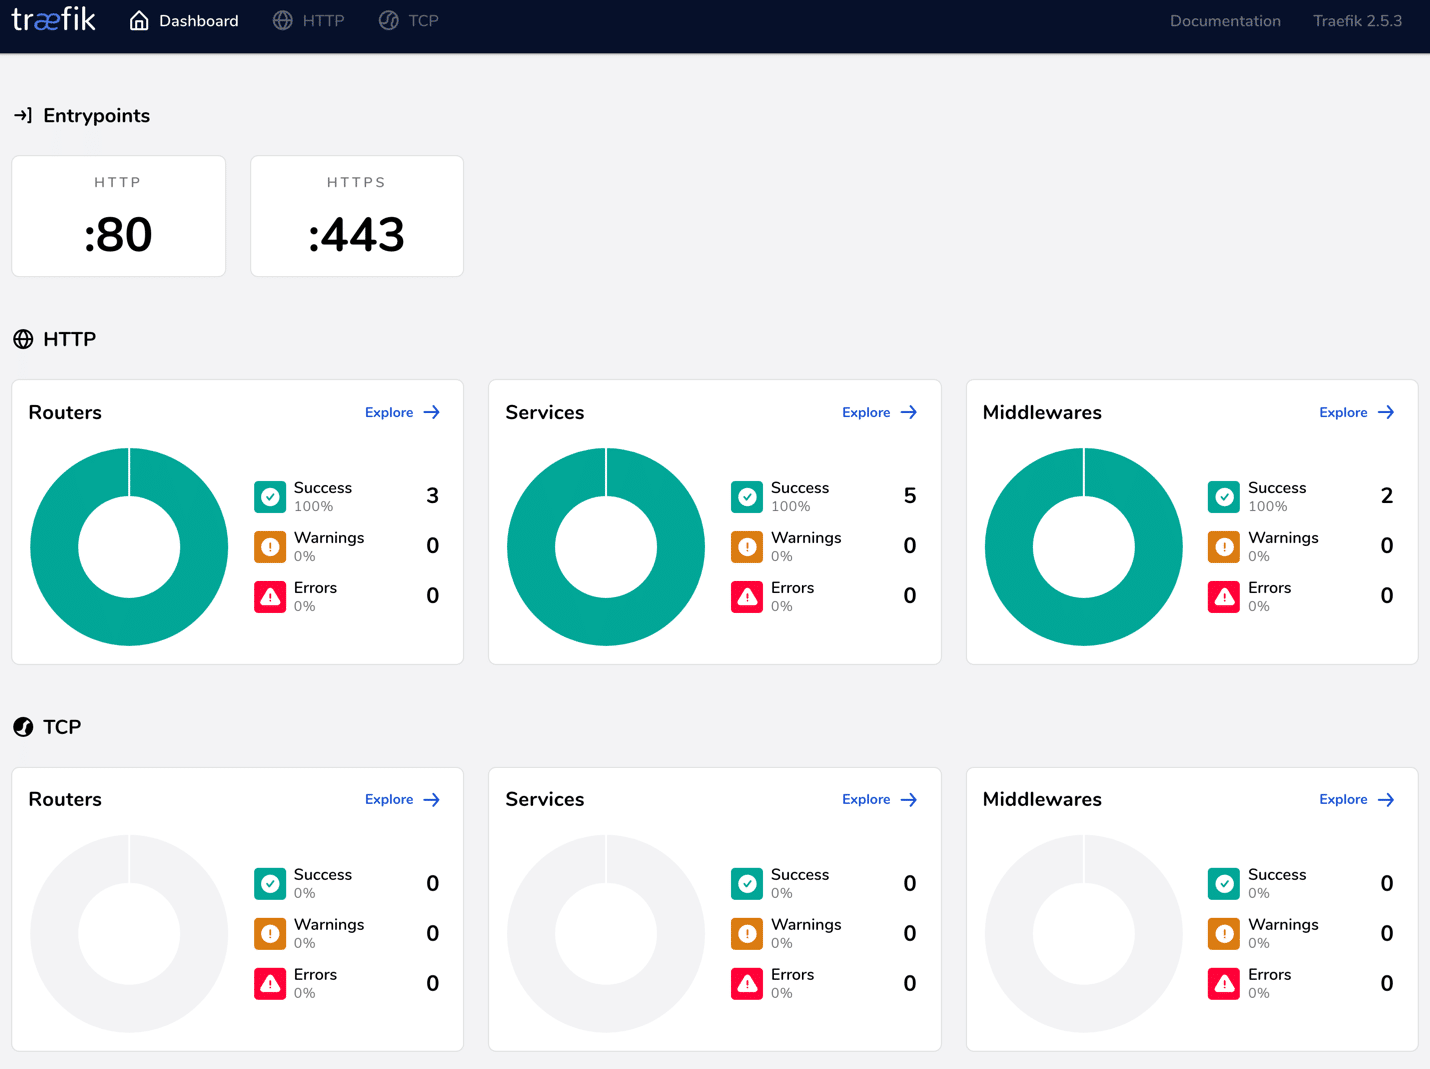Explore HTTP Middlewares
This screenshot has height=1069, width=1430.
tap(1357, 412)
